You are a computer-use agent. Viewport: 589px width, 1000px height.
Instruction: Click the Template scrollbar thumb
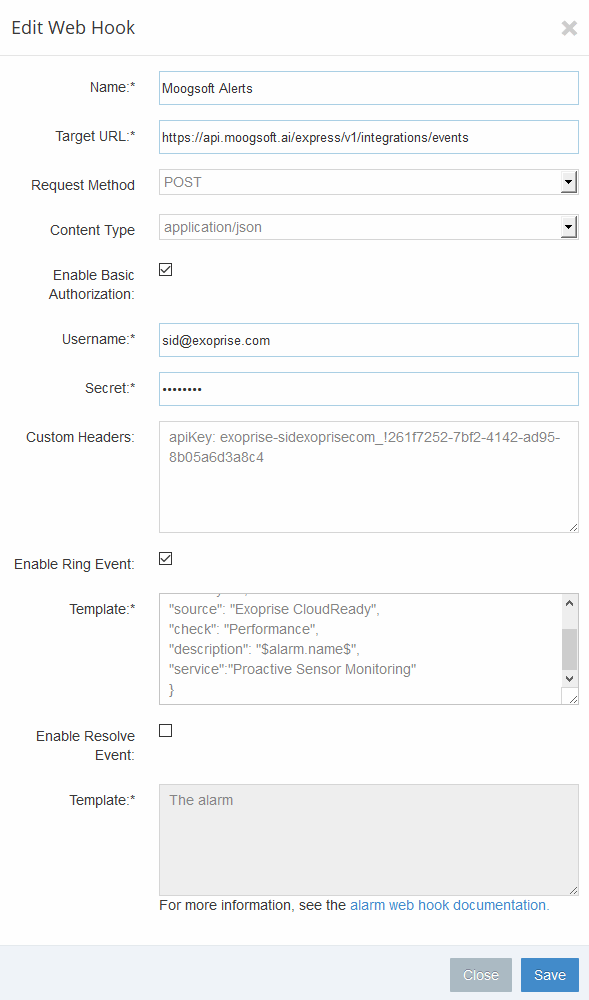pyautogui.click(x=570, y=649)
